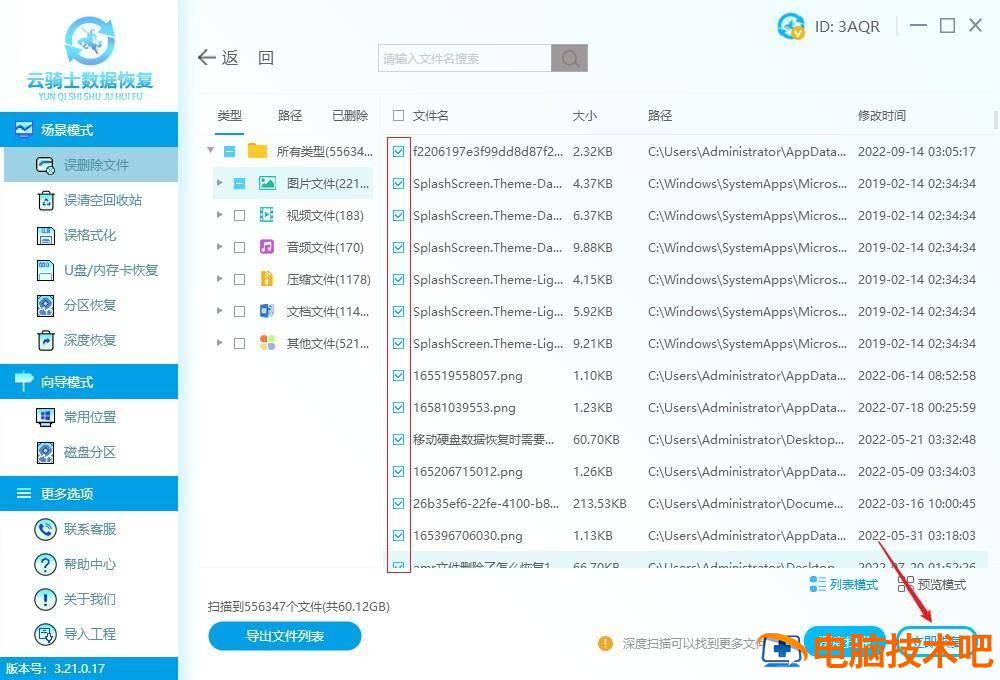Uncheck the file f2206197e3f99dd8d87f2
This screenshot has height=680, width=1000.
click(x=399, y=152)
